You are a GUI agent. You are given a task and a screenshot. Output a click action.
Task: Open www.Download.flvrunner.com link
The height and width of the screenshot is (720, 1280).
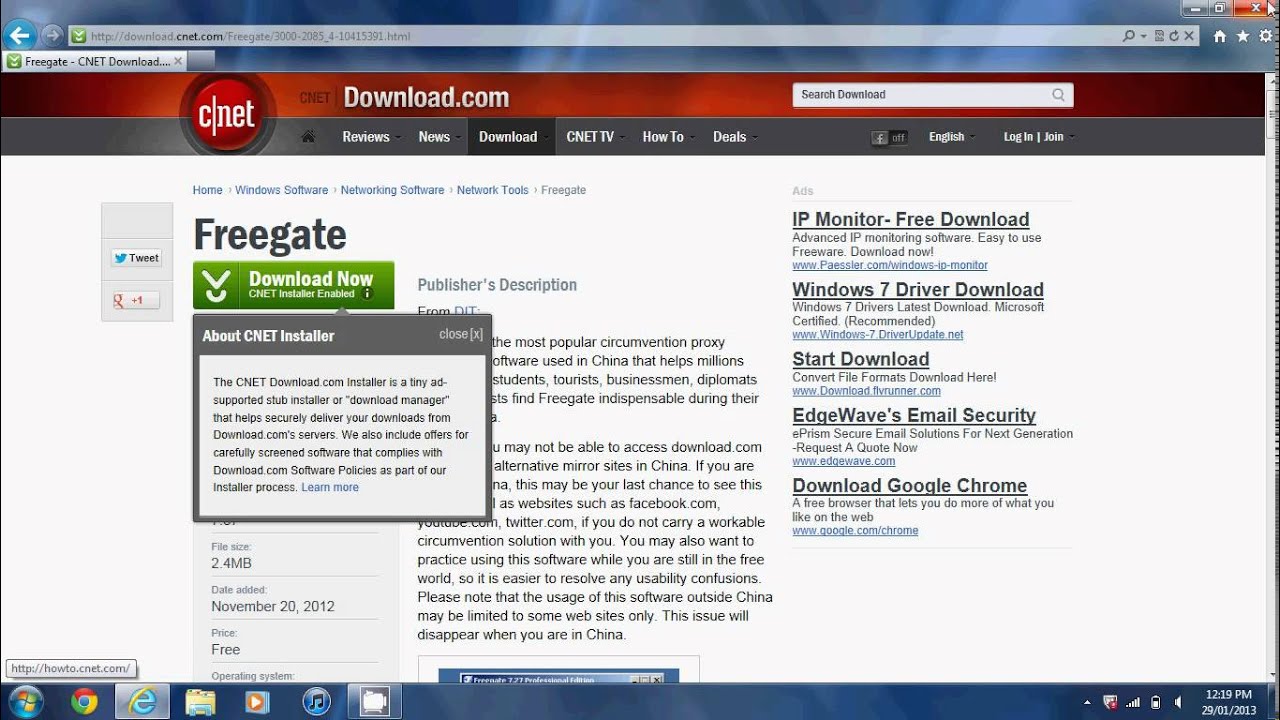tap(866, 391)
